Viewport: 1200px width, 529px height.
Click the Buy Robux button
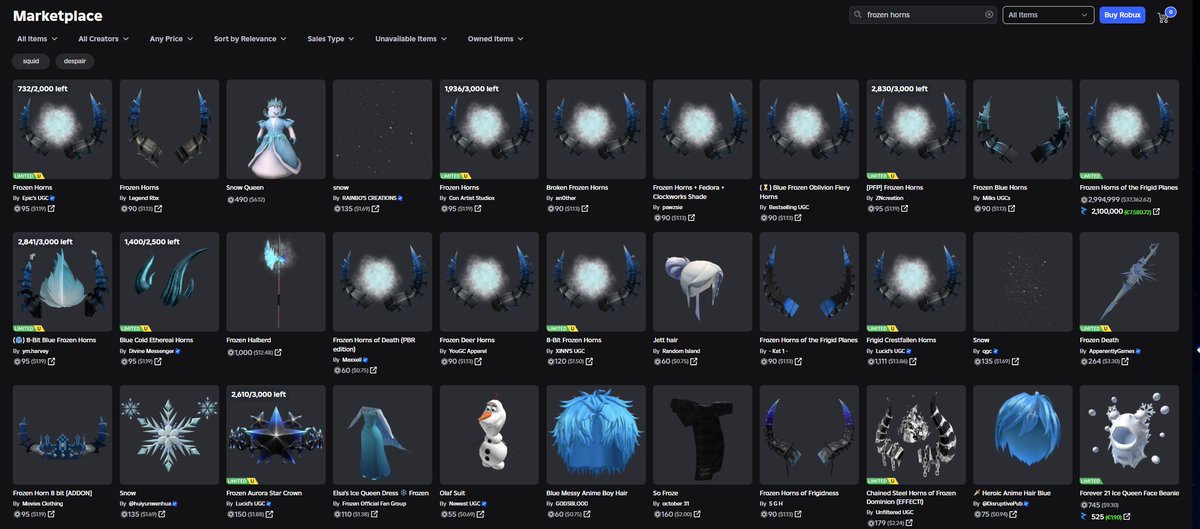click(1123, 15)
